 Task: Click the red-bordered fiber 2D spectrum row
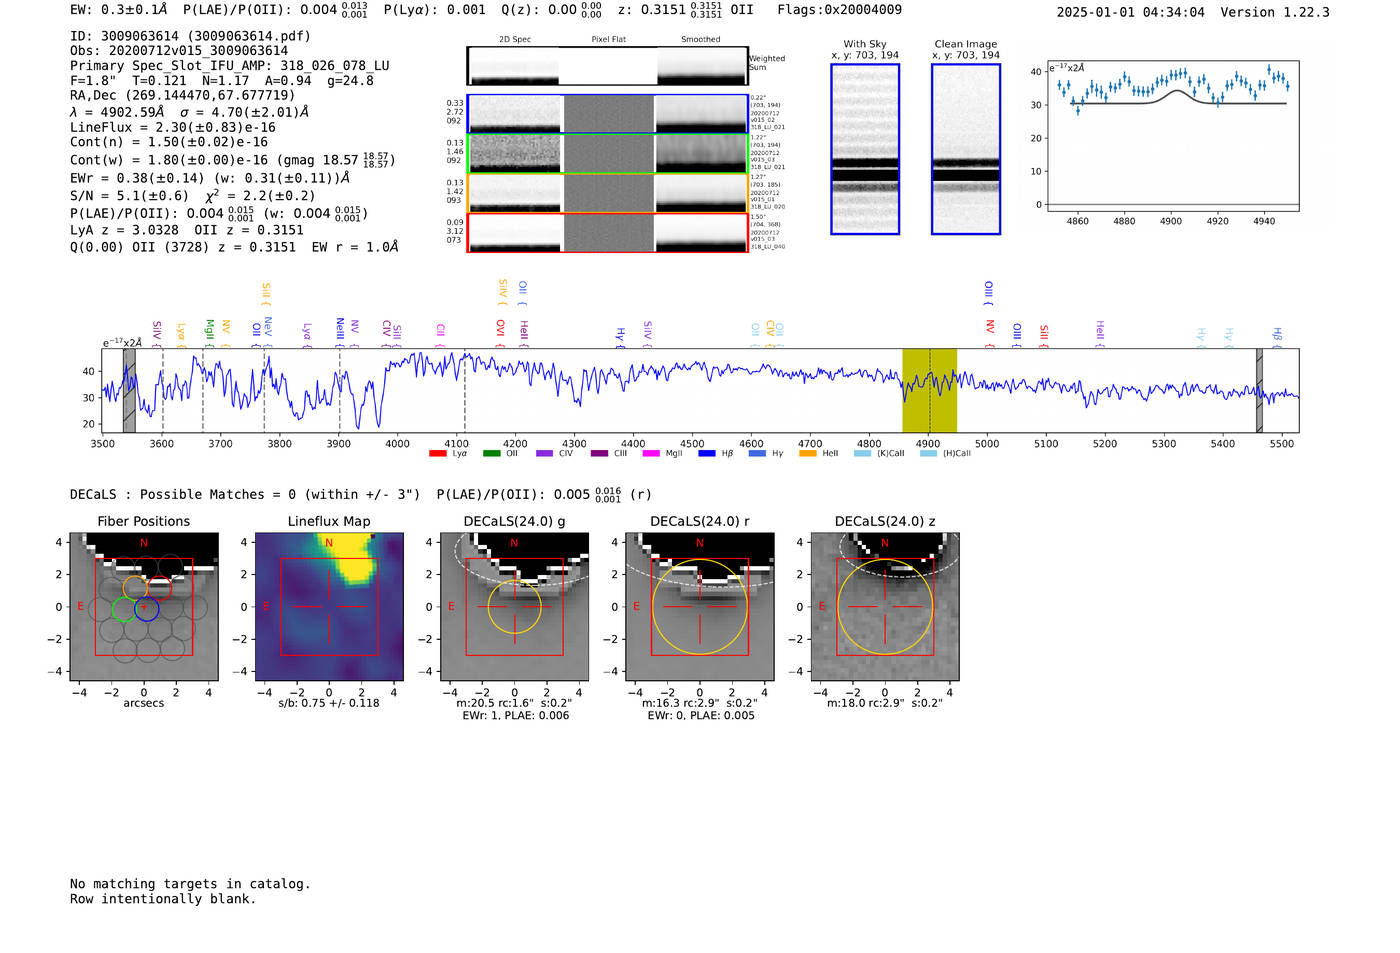[x=607, y=233]
